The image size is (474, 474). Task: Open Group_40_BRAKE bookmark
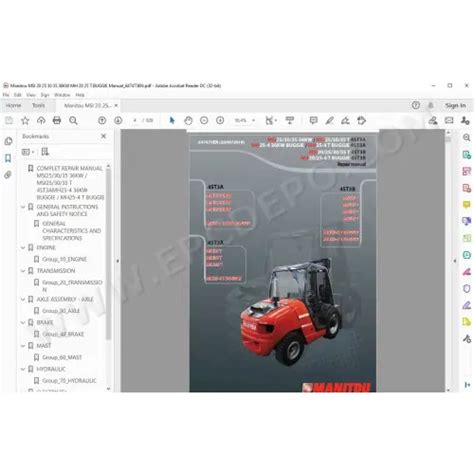click(x=63, y=334)
